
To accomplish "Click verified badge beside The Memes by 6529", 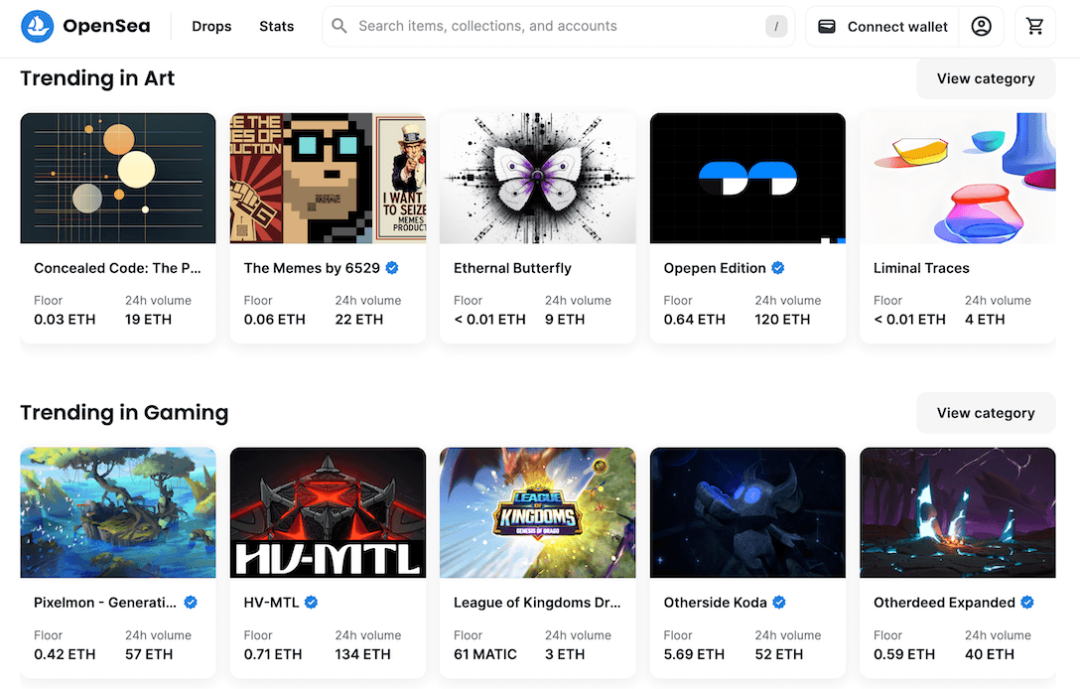I will coord(392,268).
